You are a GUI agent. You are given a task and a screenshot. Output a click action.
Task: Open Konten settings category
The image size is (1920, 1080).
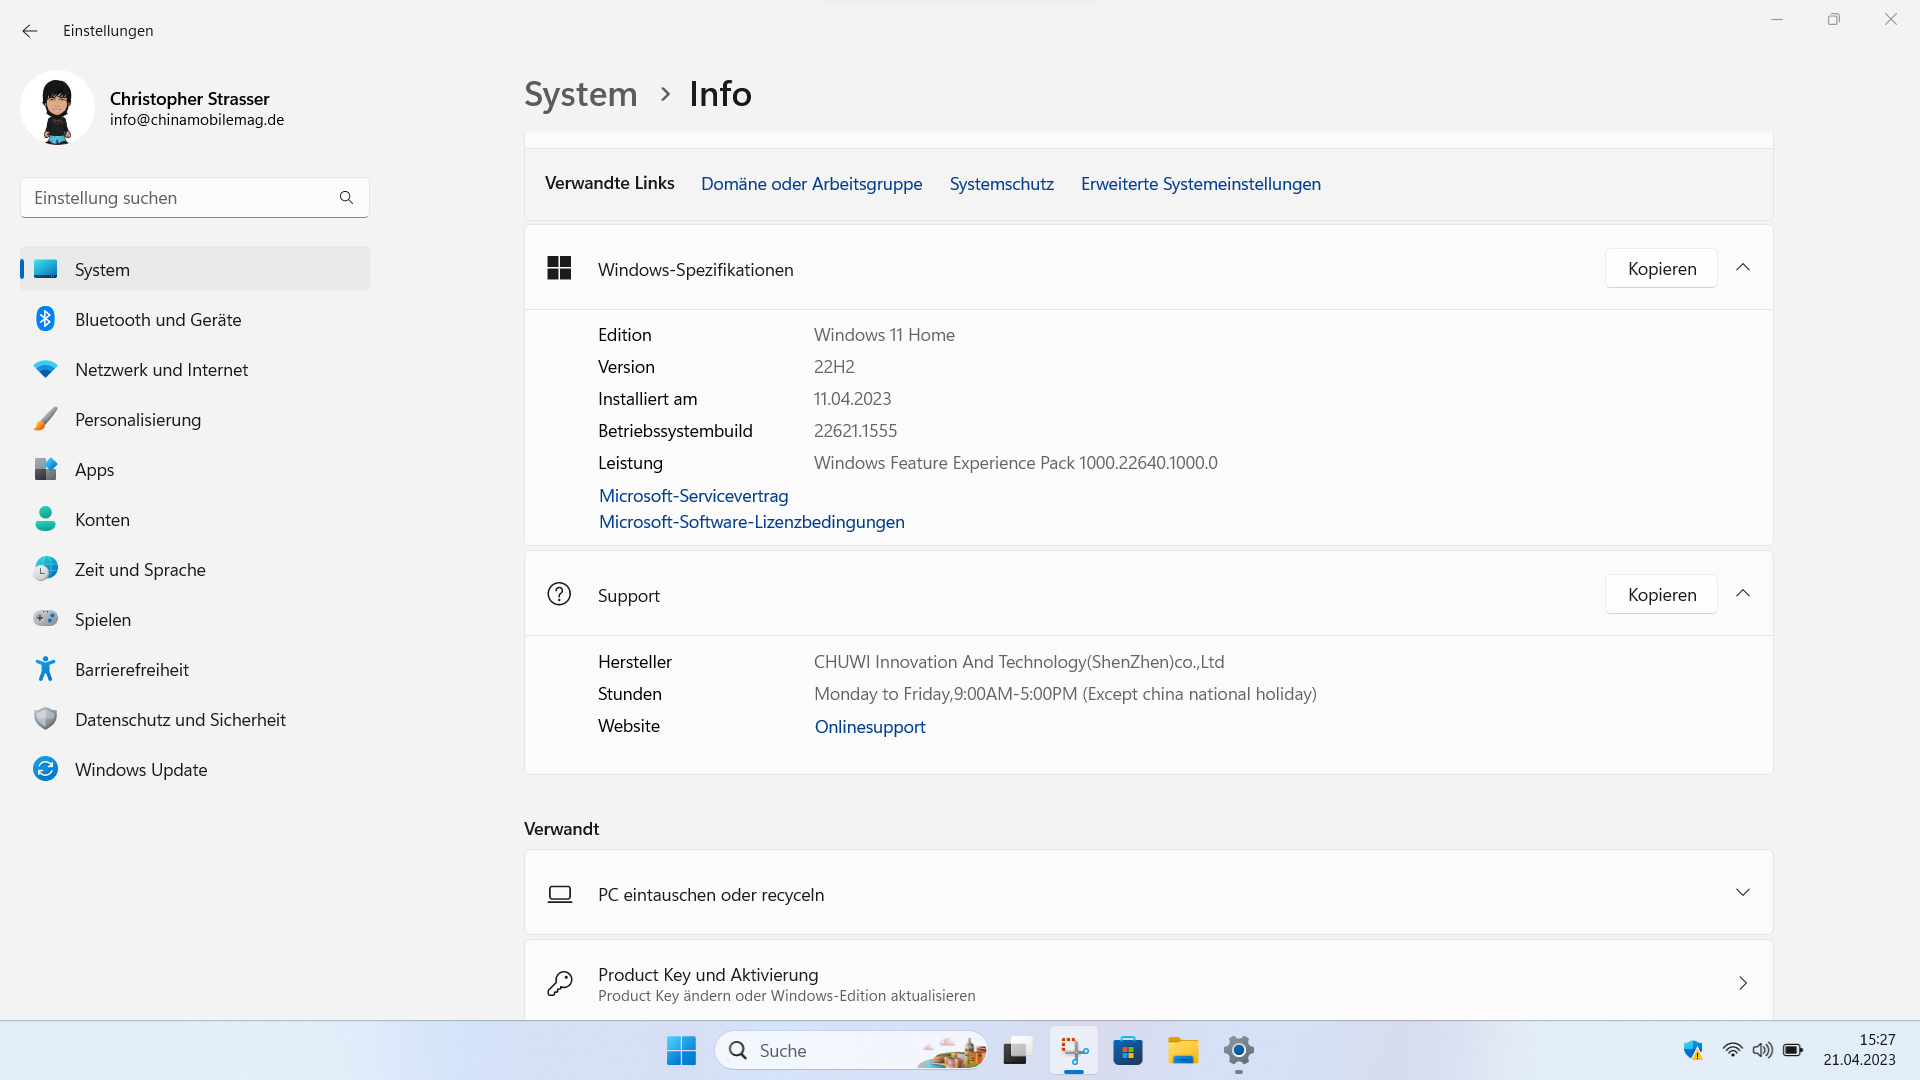[195, 519]
